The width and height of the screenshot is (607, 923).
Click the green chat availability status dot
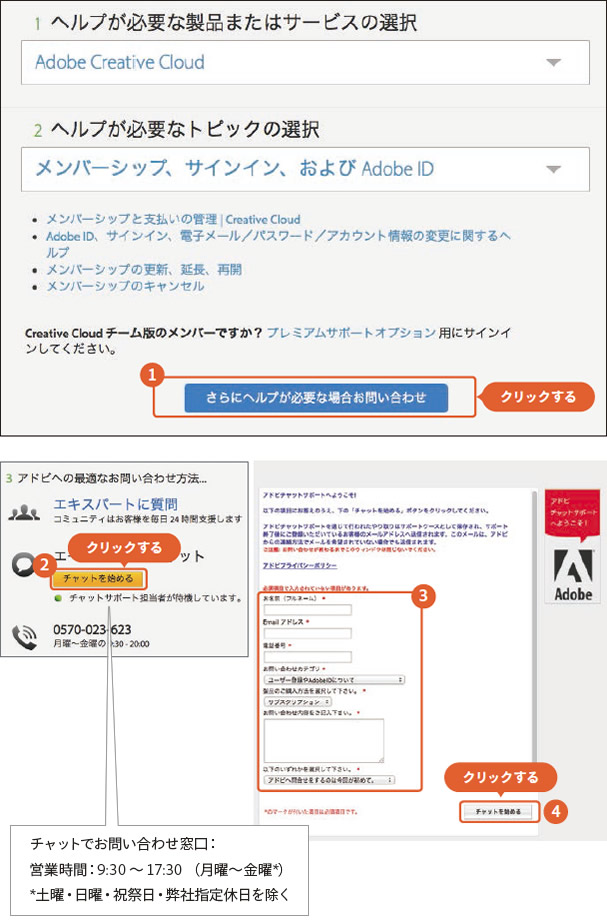(58, 598)
